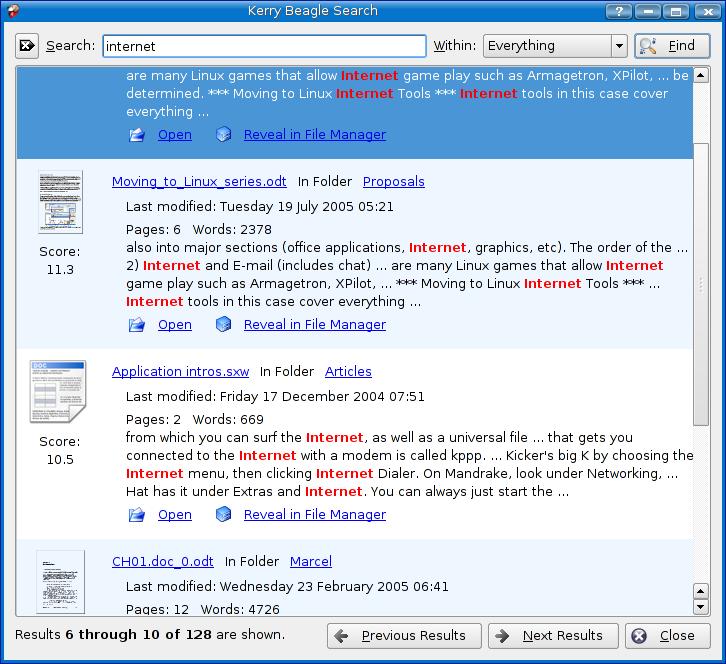
Task: Click the Marcel folder link
Action: 310,561
